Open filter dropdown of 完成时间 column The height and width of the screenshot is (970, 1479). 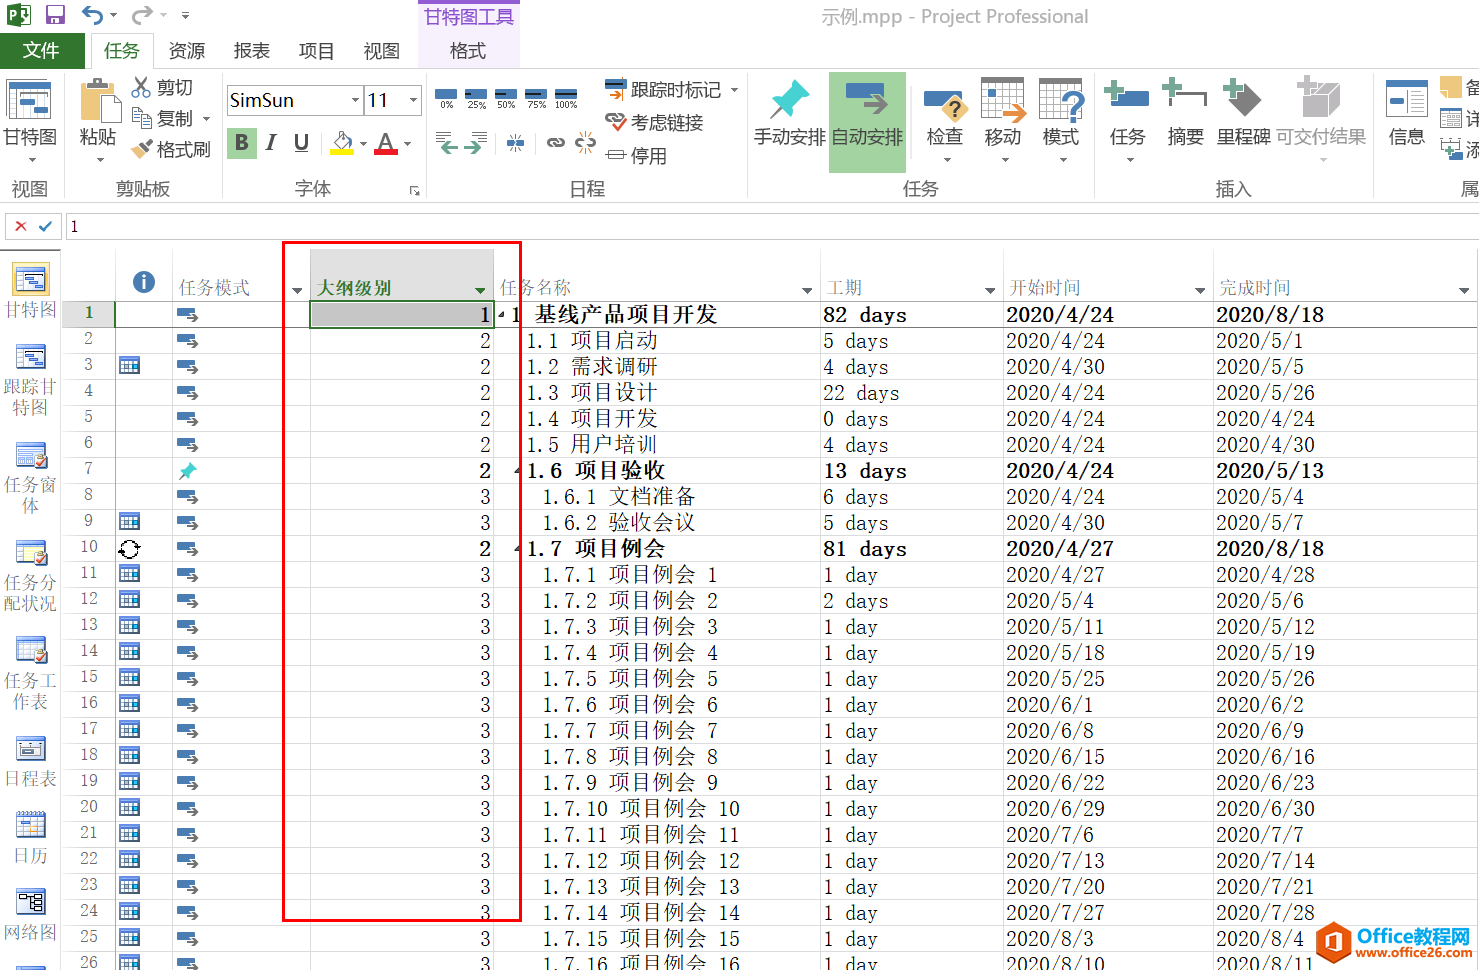(x=1464, y=290)
